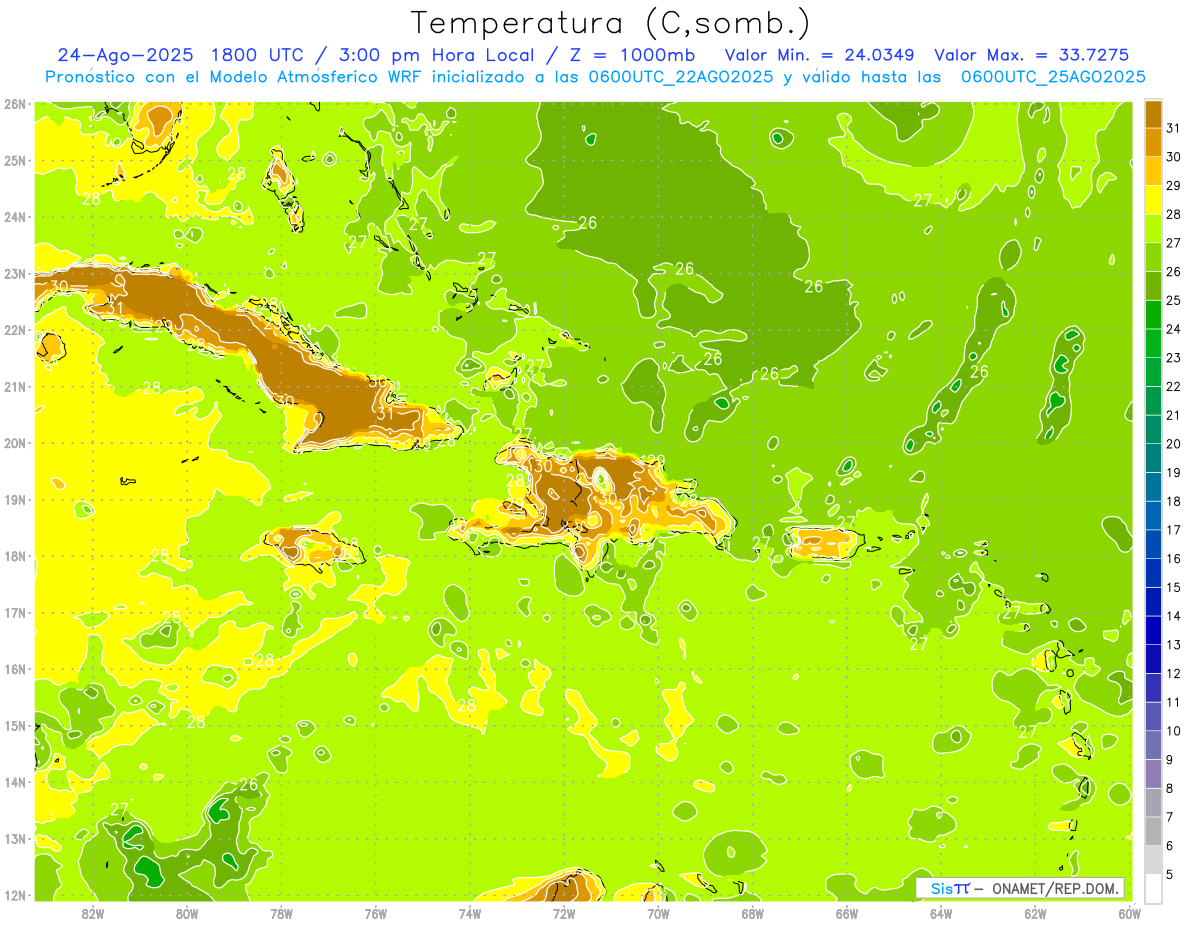Click the white legend swatch below 5

(1153, 888)
